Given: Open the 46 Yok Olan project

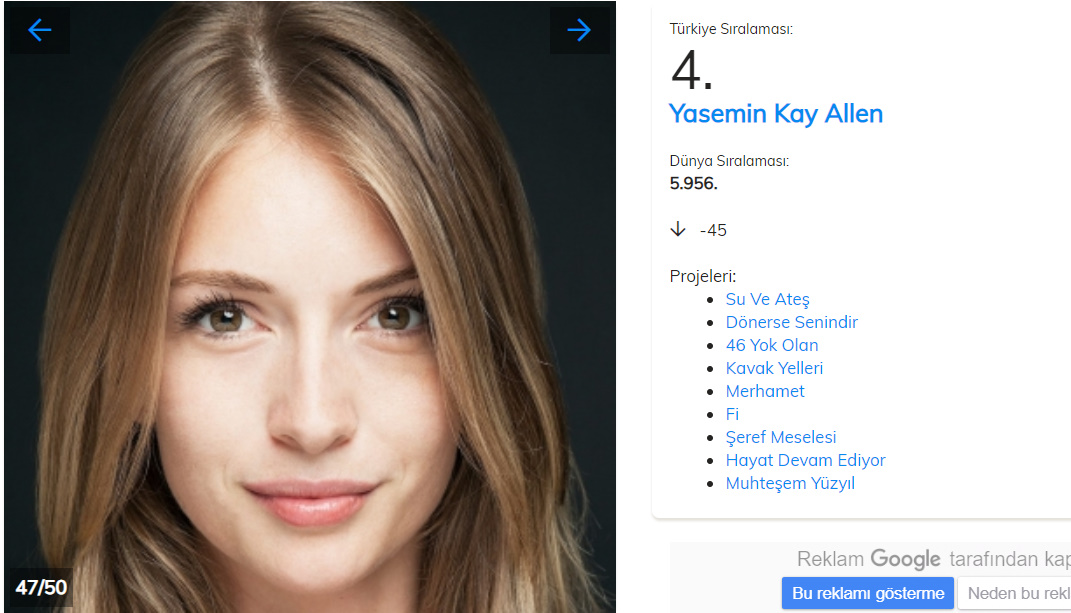Looking at the screenshot, I should [x=772, y=345].
